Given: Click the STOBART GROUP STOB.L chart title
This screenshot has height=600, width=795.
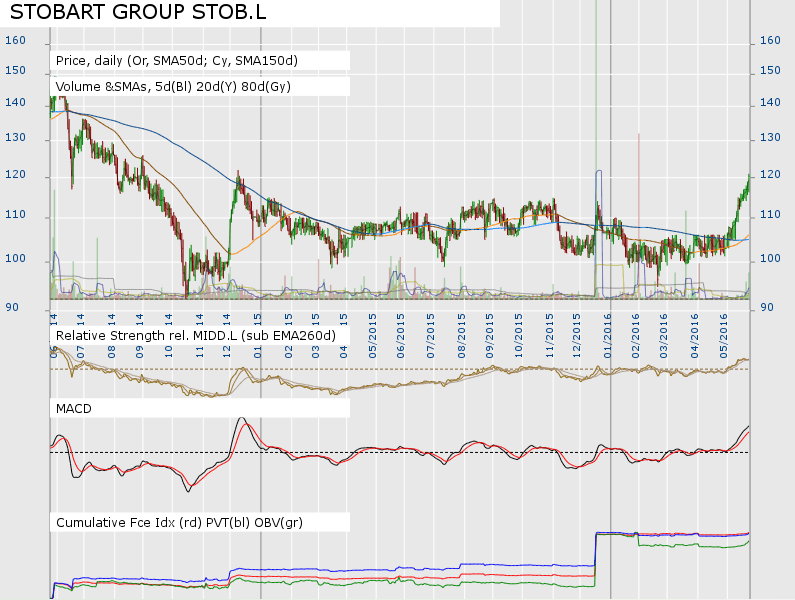Looking at the screenshot, I should coord(138,12).
